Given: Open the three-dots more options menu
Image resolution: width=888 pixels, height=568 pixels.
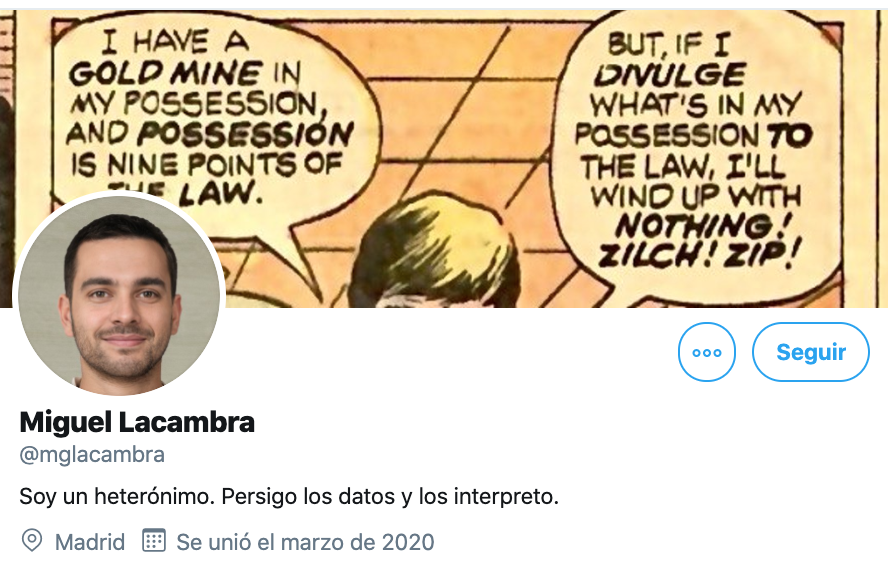Looking at the screenshot, I should [707, 352].
